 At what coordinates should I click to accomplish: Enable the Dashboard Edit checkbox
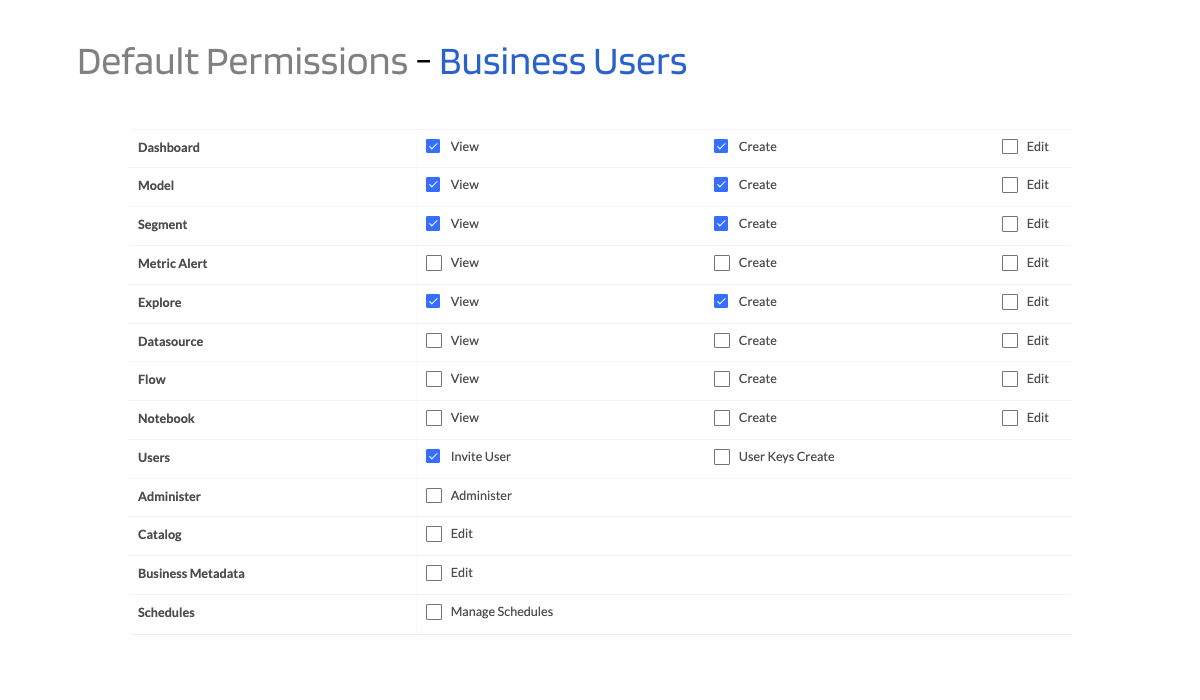click(1009, 146)
